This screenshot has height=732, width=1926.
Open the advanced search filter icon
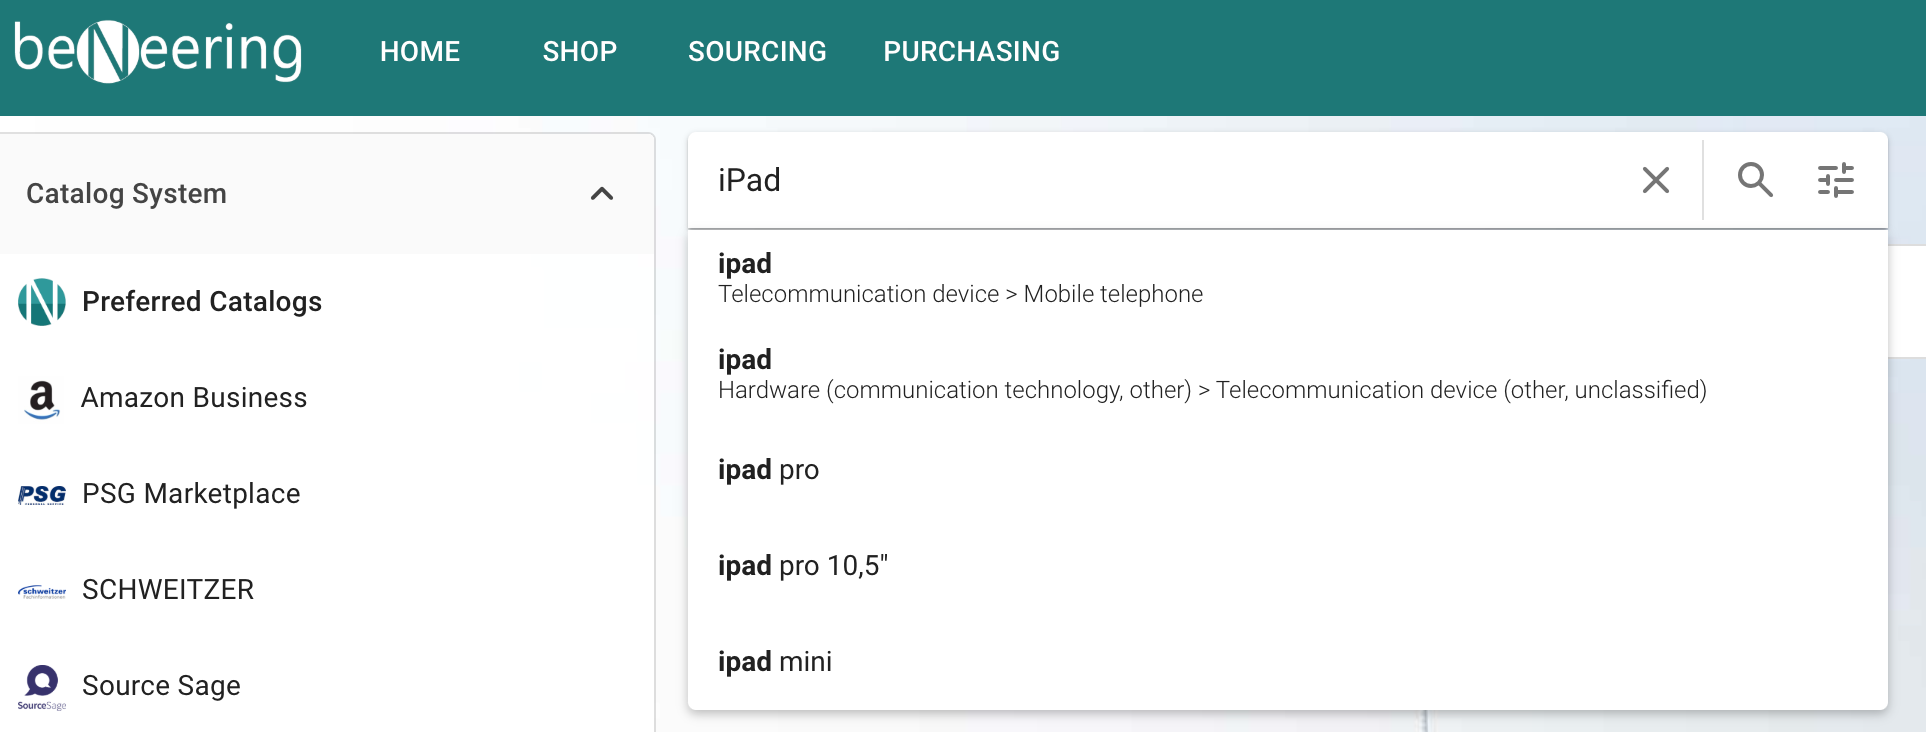[1835, 180]
